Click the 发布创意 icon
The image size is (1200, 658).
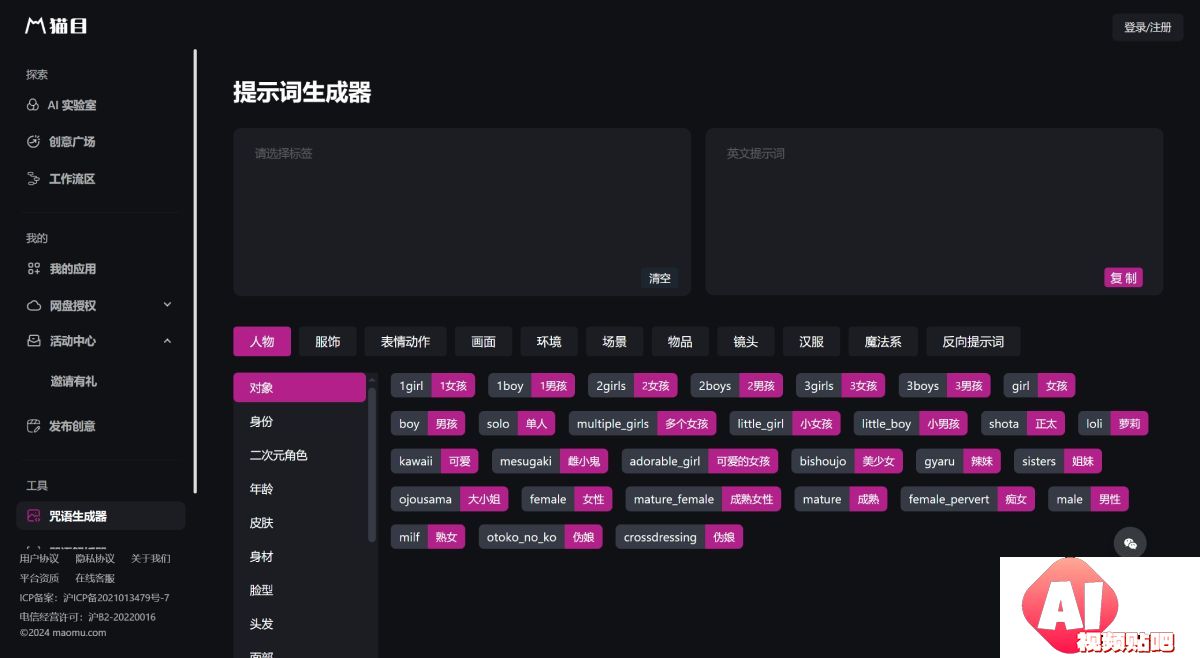tap(33, 426)
